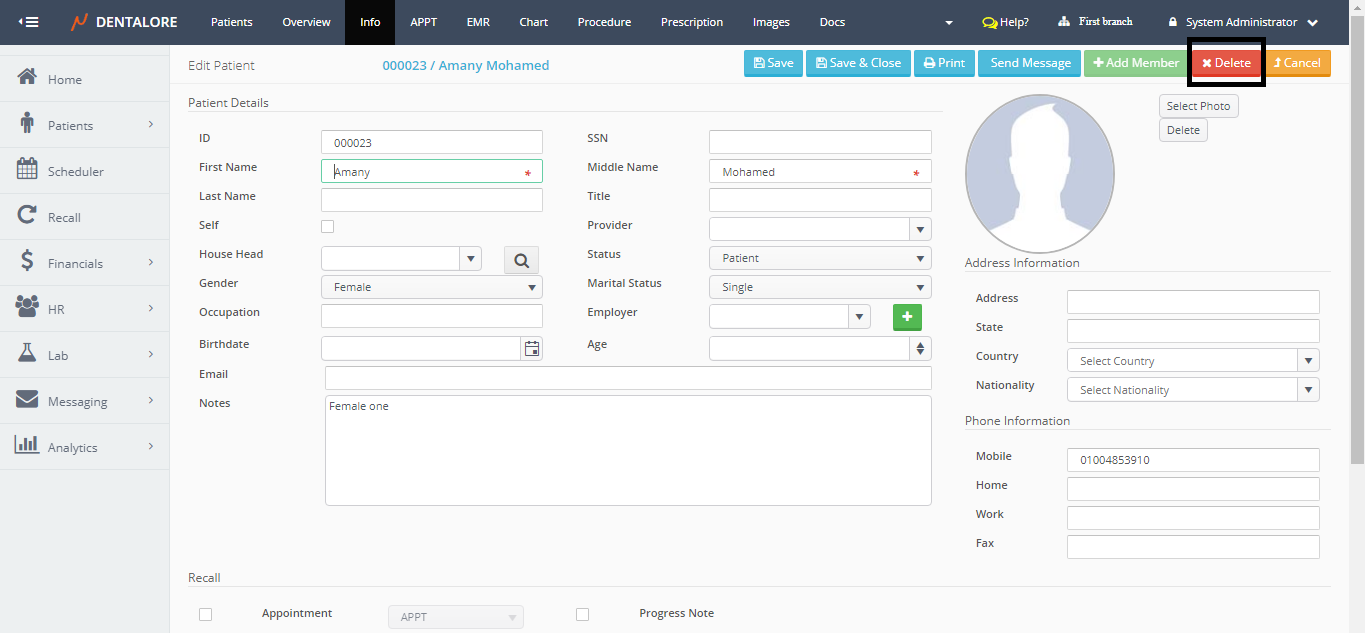Open the Gender dropdown
The width and height of the screenshot is (1365, 633).
(x=431, y=287)
